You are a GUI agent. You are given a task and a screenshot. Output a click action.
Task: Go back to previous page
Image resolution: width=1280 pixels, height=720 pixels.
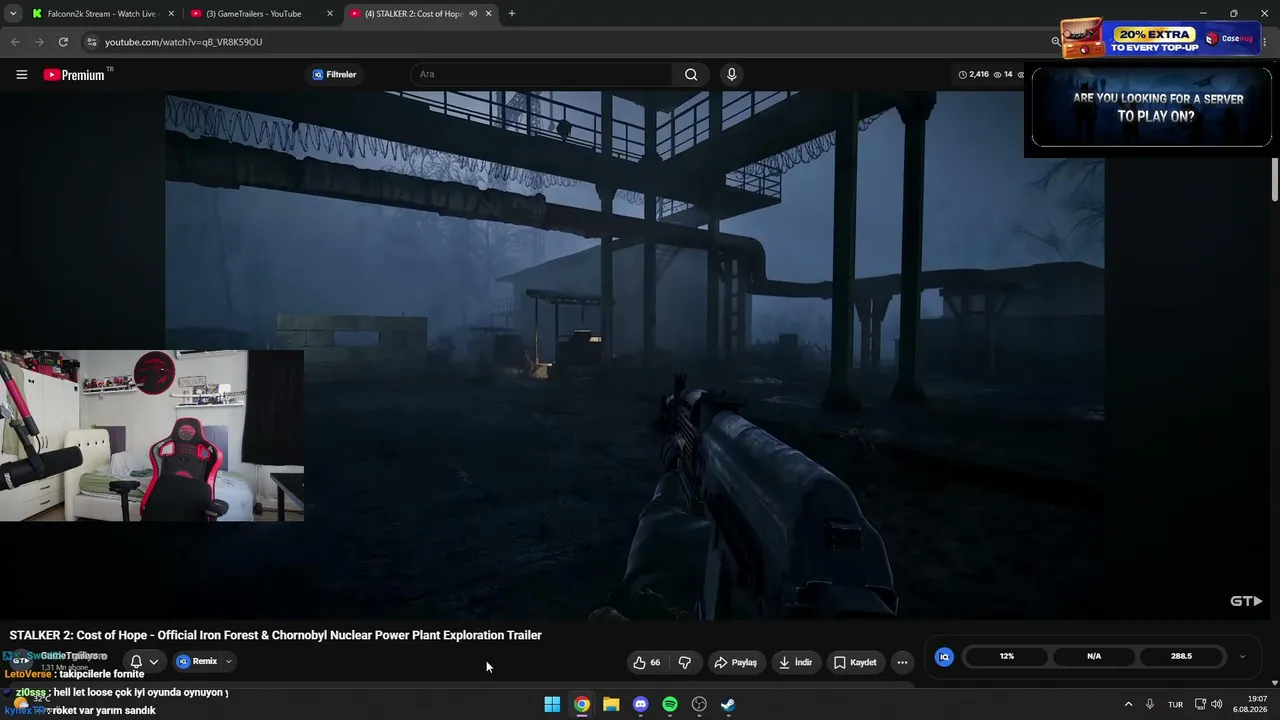(15, 42)
